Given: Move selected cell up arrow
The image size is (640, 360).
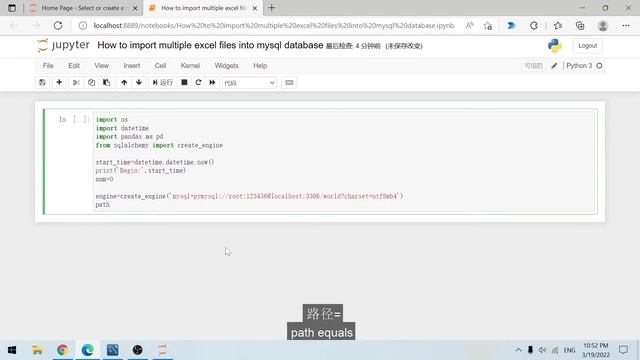Looking at the screenshot, I should 124,82.
